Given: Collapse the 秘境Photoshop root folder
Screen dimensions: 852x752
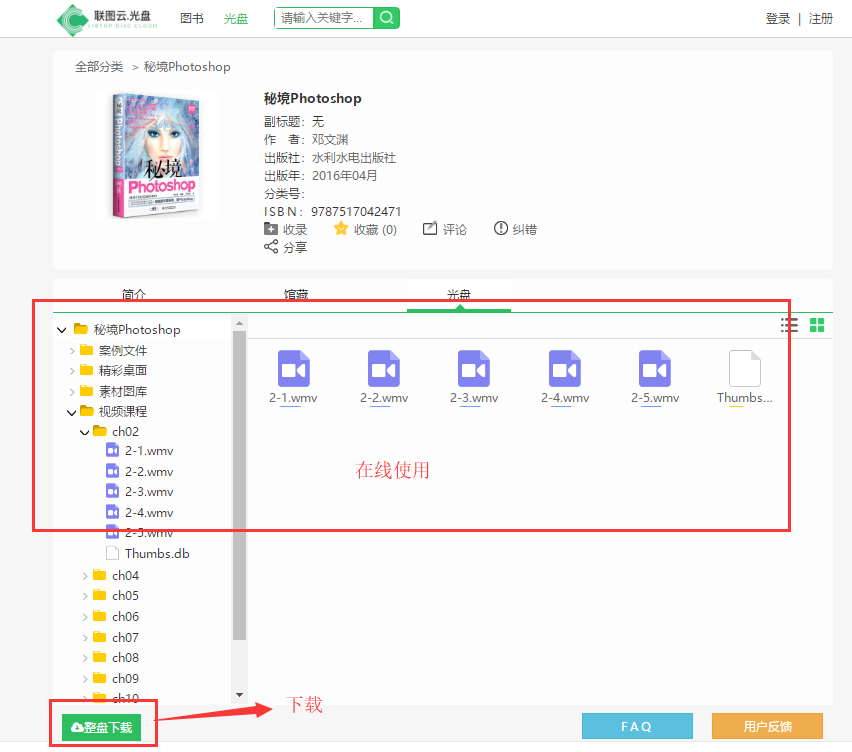Looking at the screenshot, I should (x=62, y=330).
